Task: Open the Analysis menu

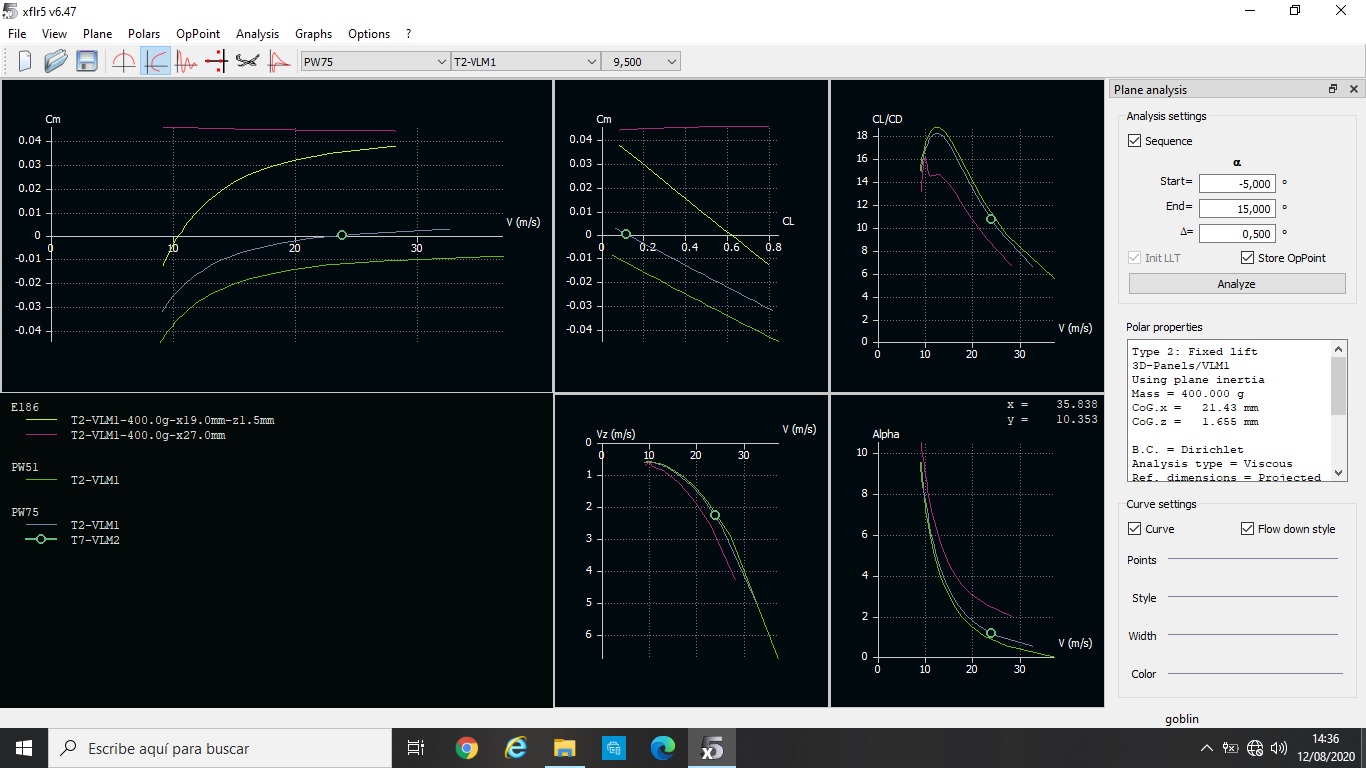Action: click(257, 33)
